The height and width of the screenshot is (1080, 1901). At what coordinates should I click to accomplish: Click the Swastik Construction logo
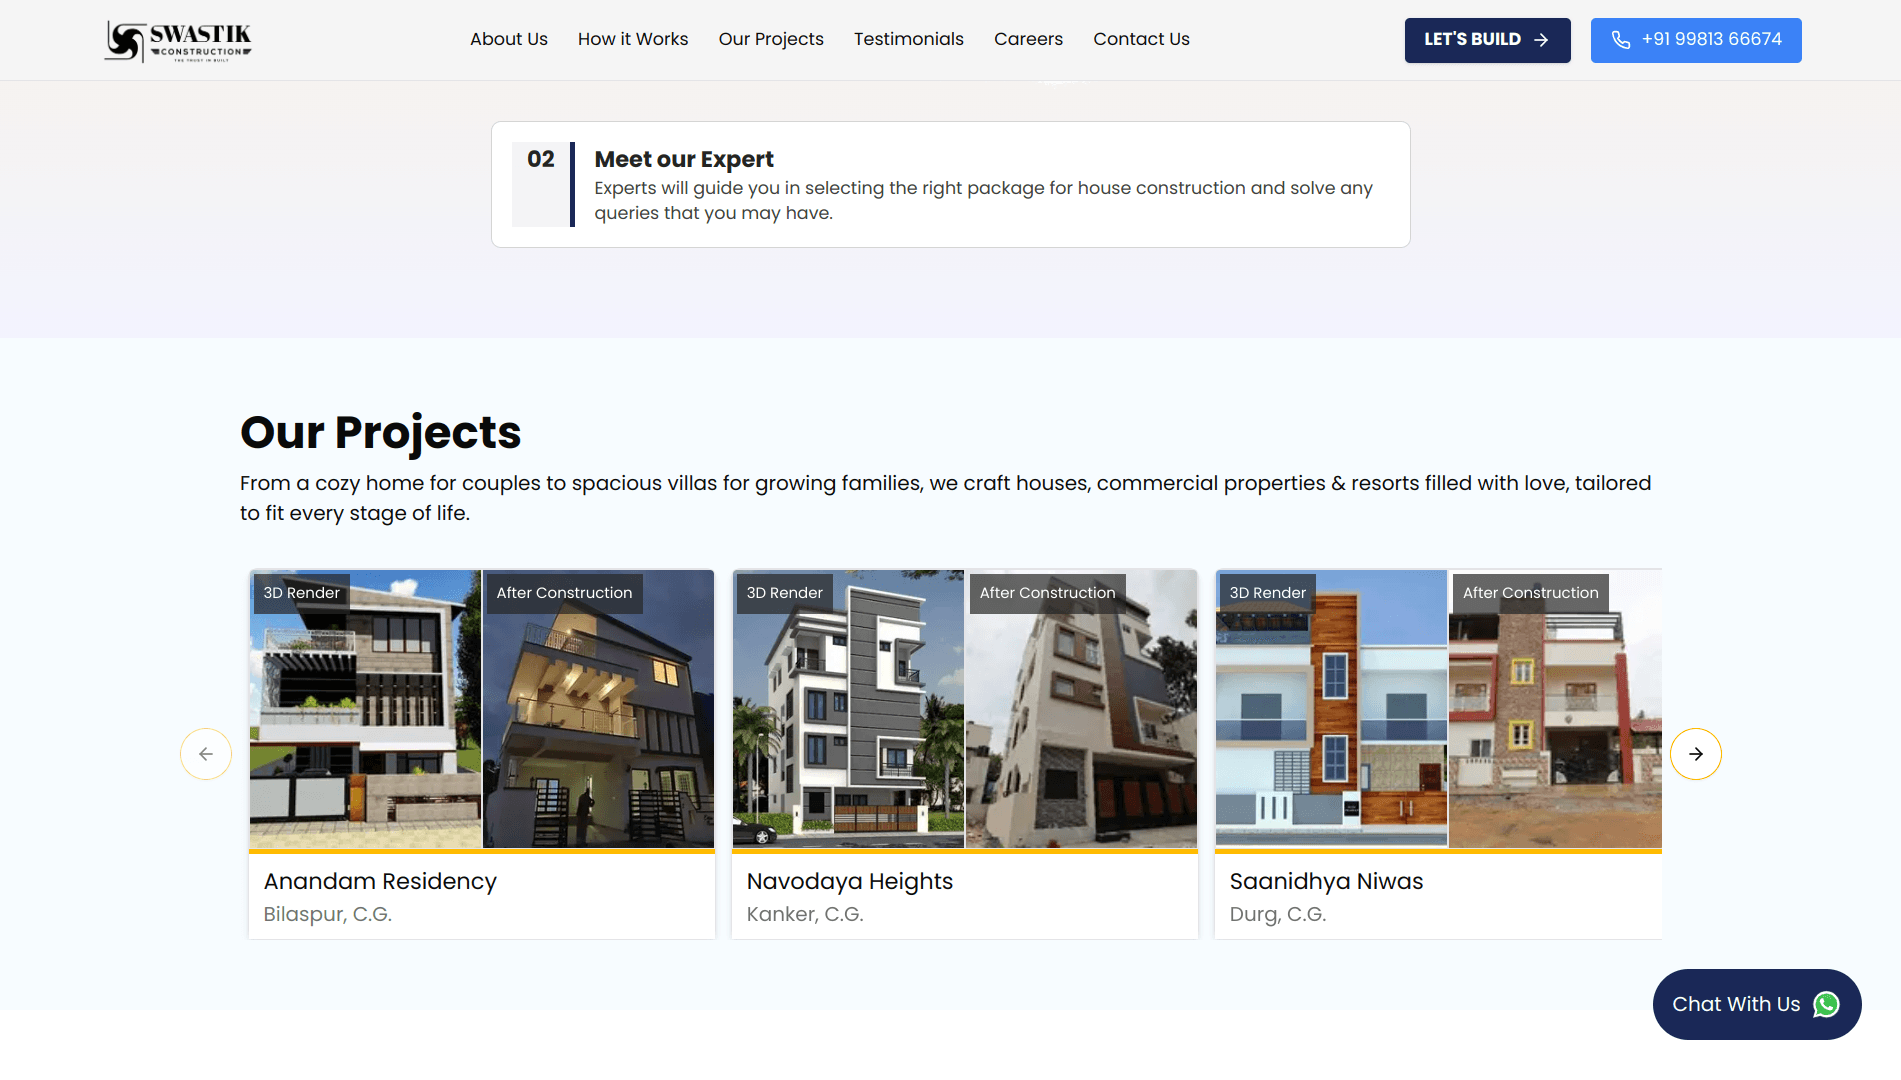pyautogui.click(x=178, y=41)
